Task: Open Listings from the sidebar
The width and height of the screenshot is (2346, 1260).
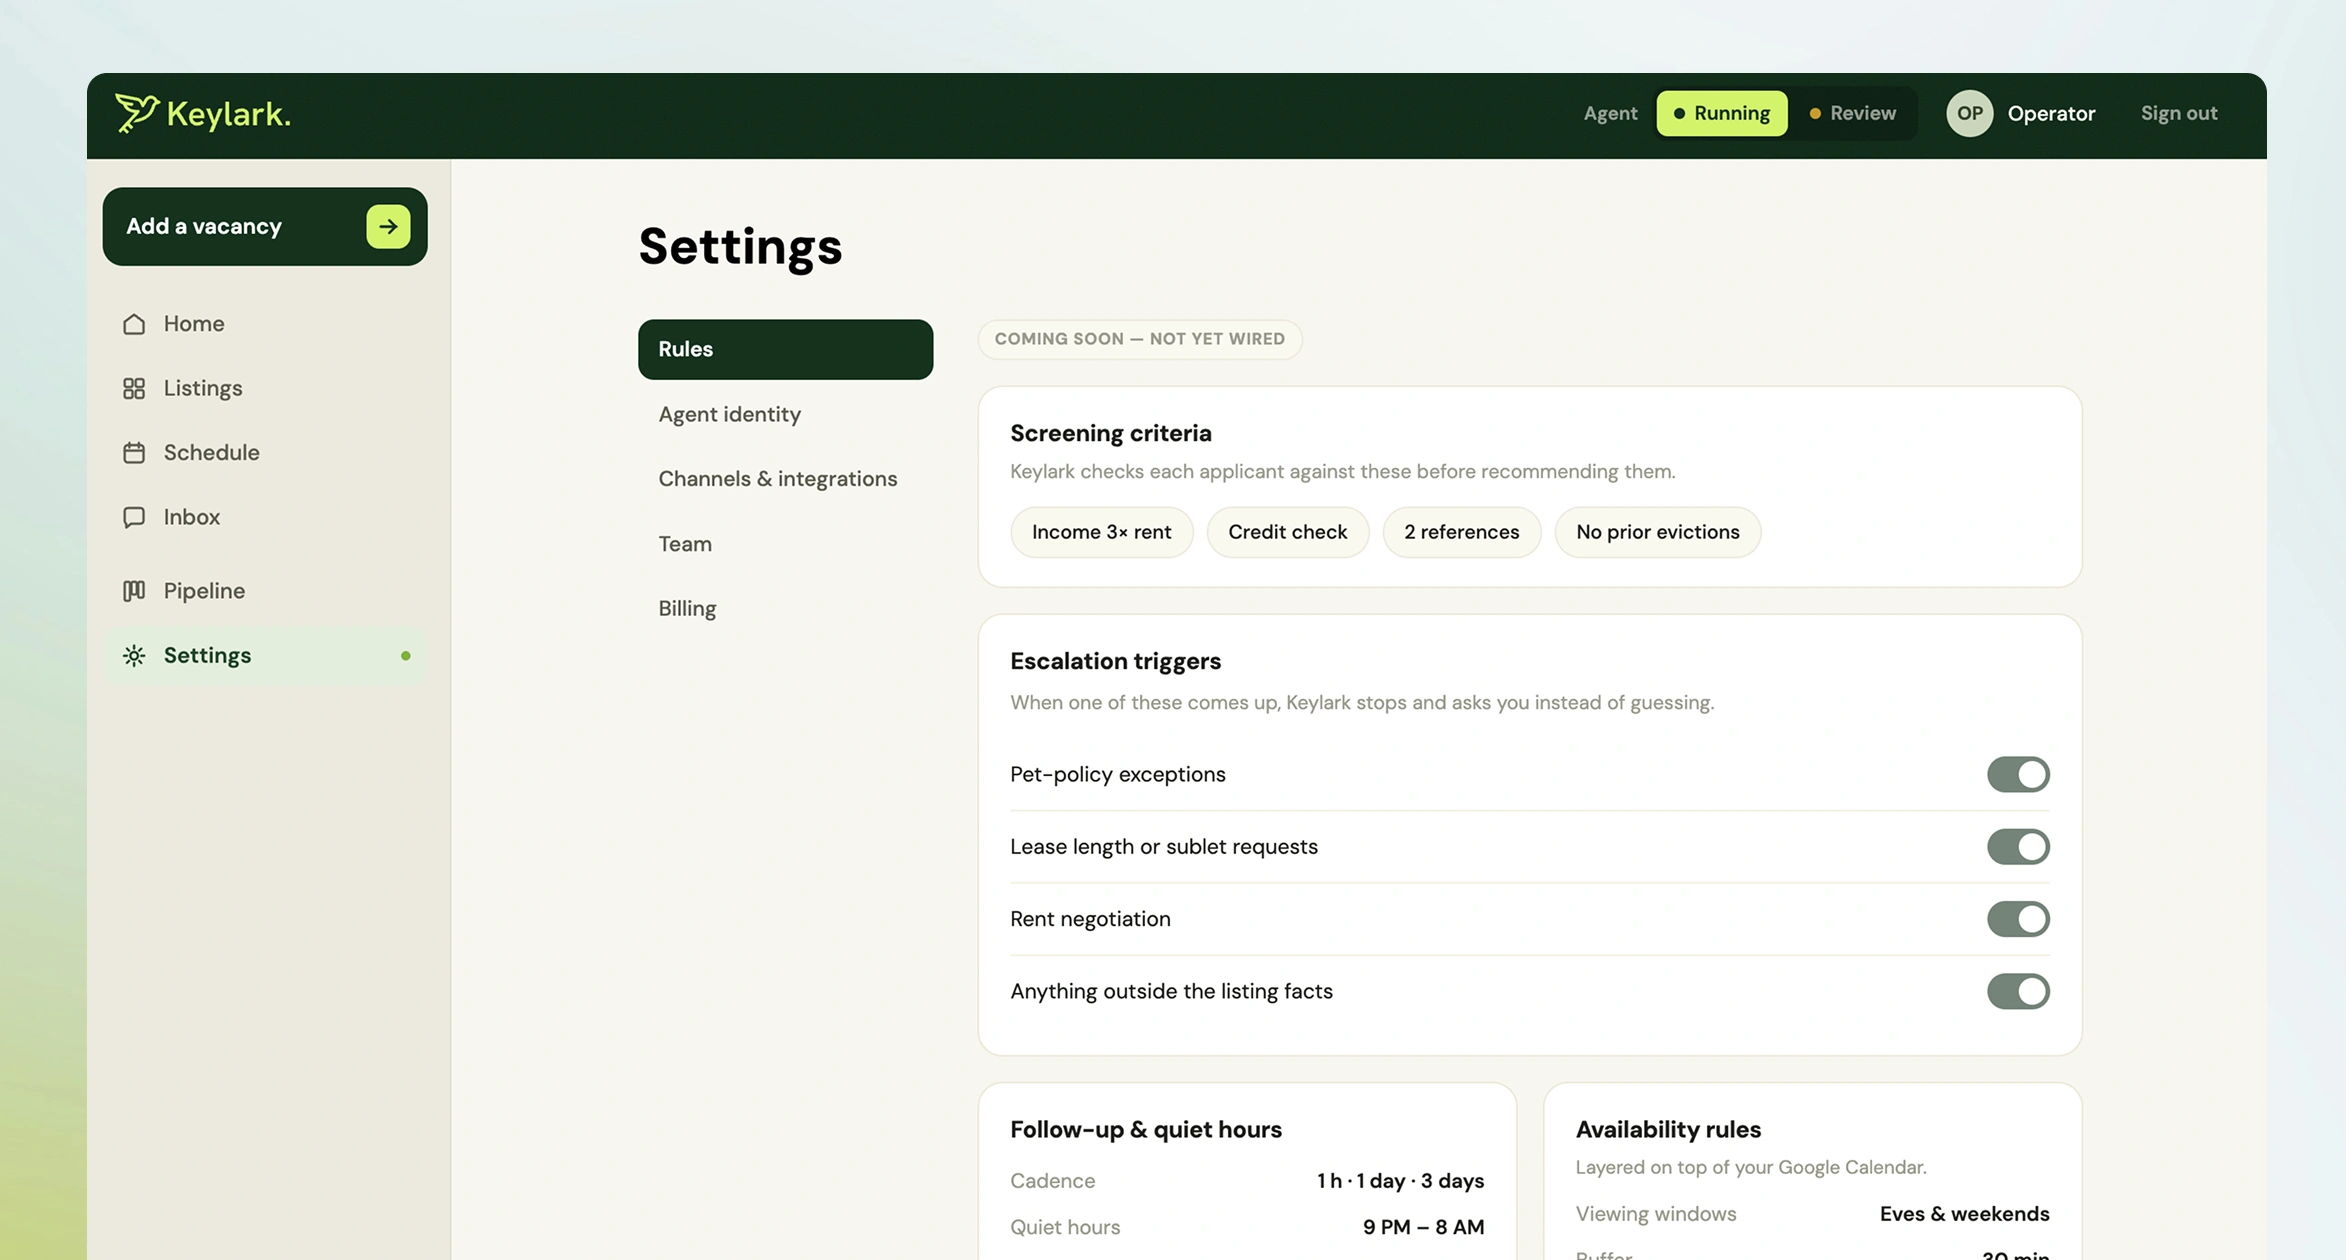Action: click(x=265, y=388)
